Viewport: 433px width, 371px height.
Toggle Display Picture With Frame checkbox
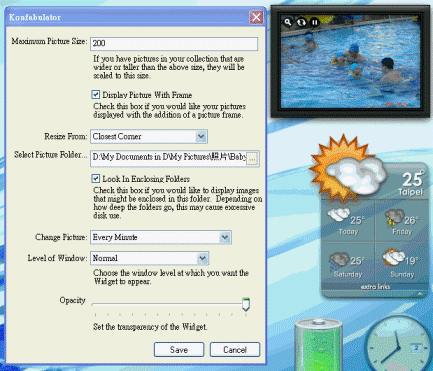[x=96, y=95]
